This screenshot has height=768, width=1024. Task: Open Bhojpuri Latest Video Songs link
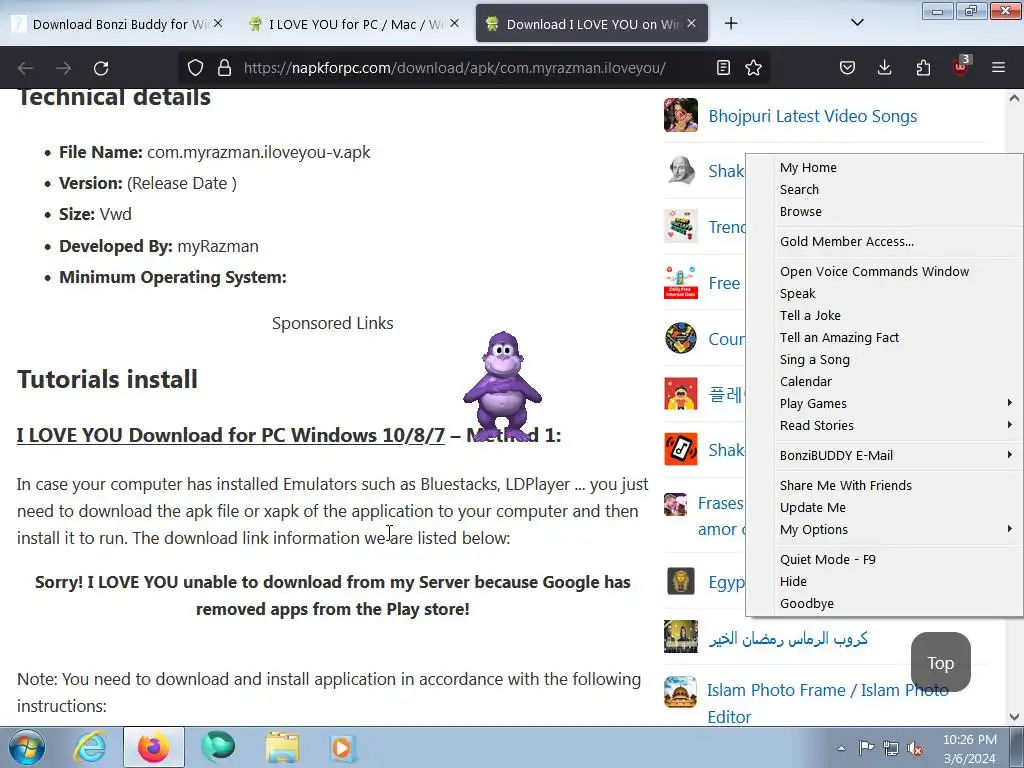pyautogui.click(x=812, y=116)
